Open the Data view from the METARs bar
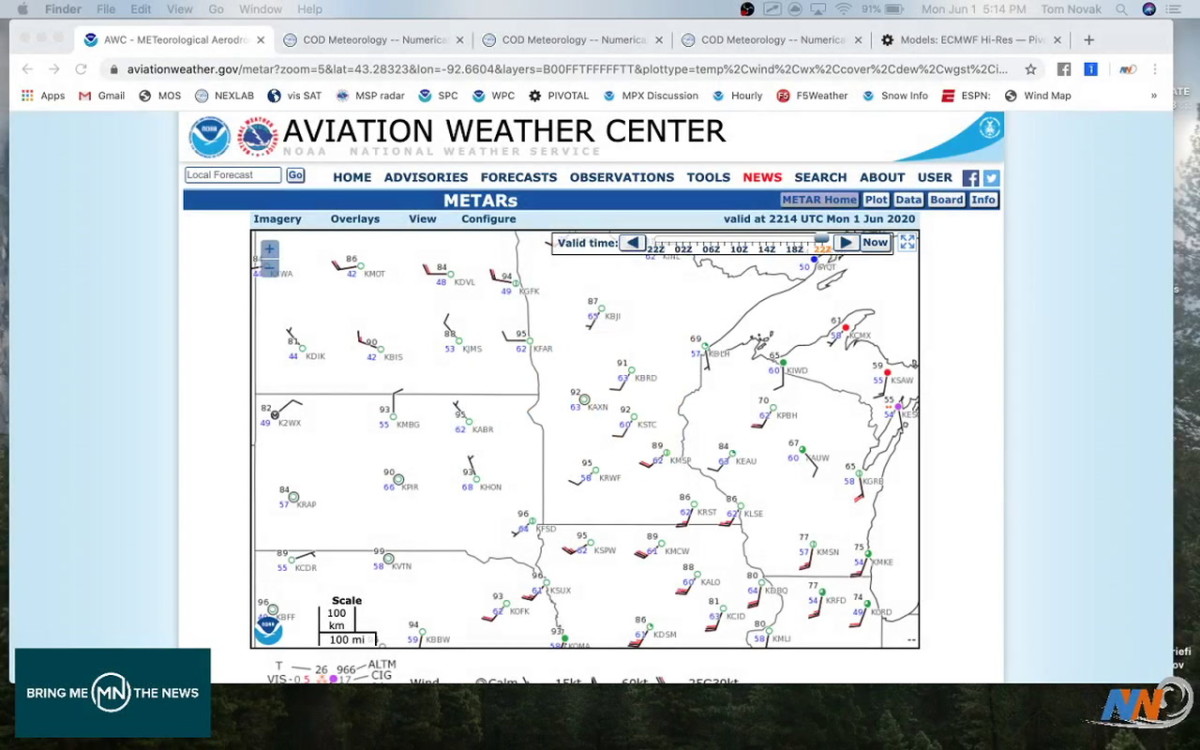1200x750 pixels. [908, 199]
